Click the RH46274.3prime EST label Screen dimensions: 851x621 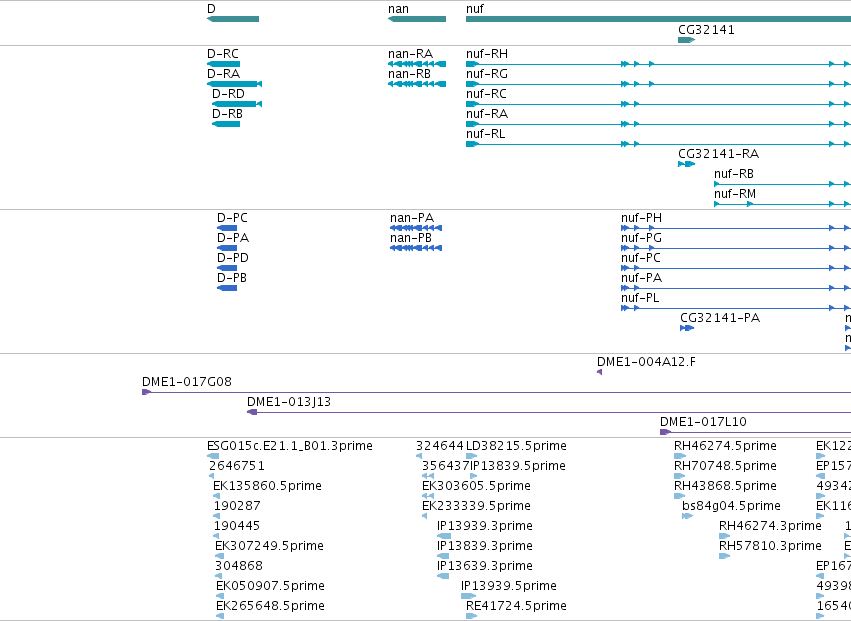tap(770, 527)
